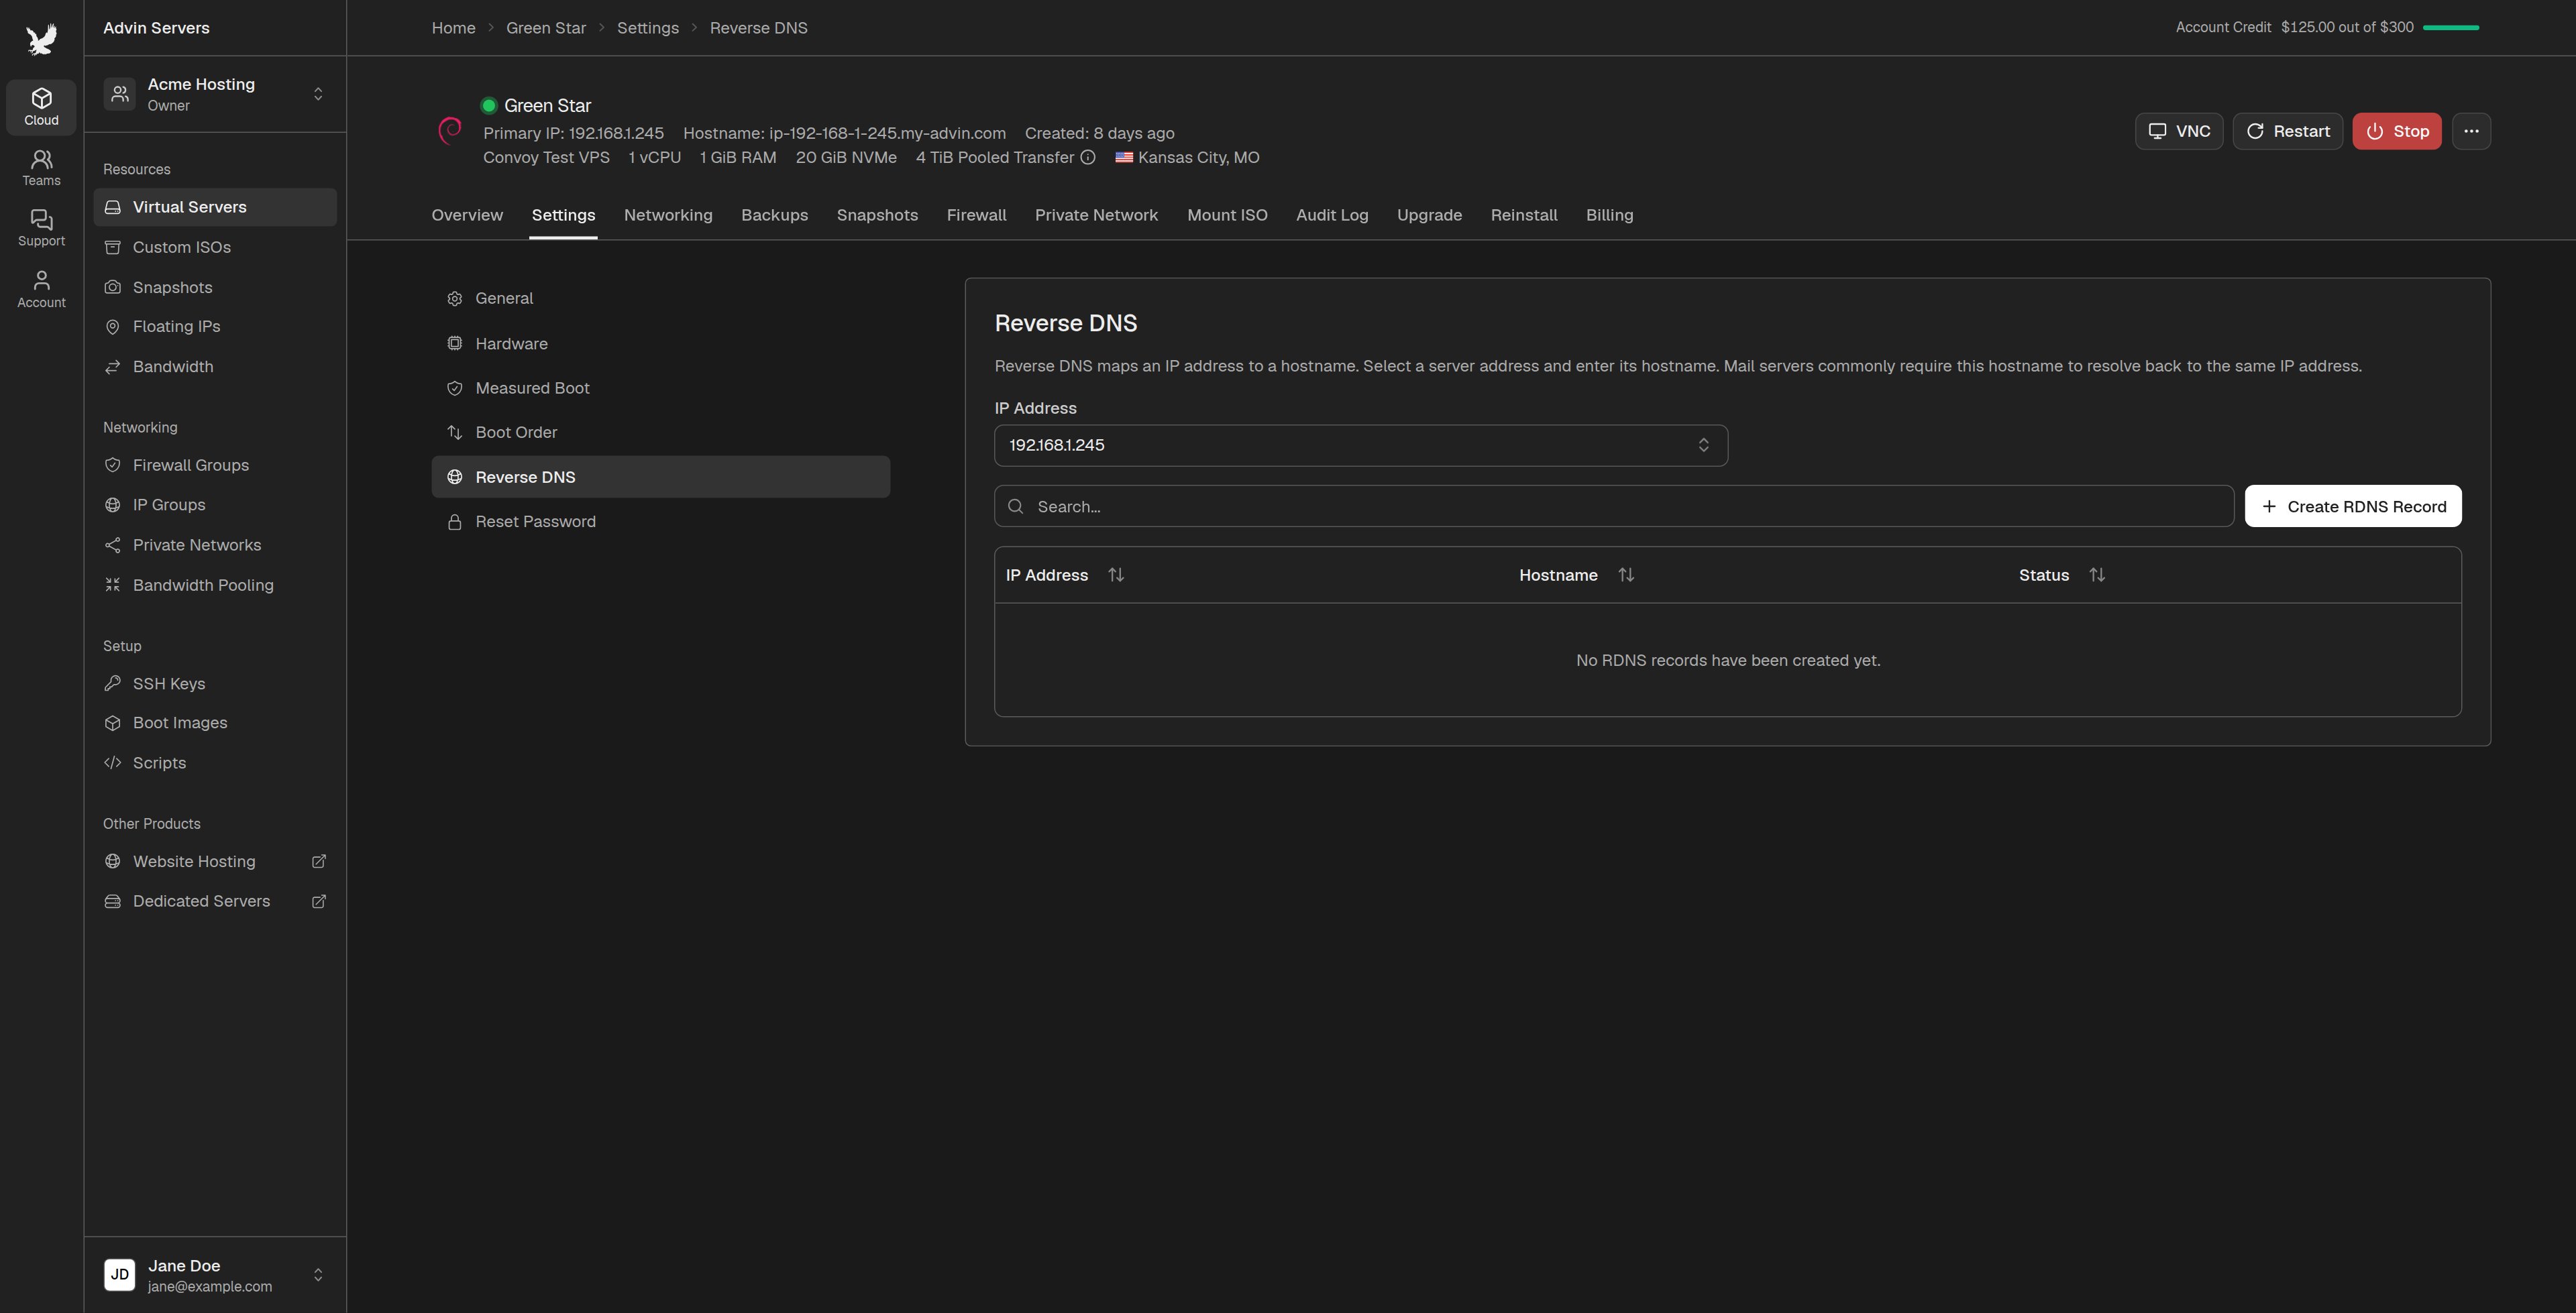
Task: Open Scripts in sidebar
Action: [x=215, y=763]
